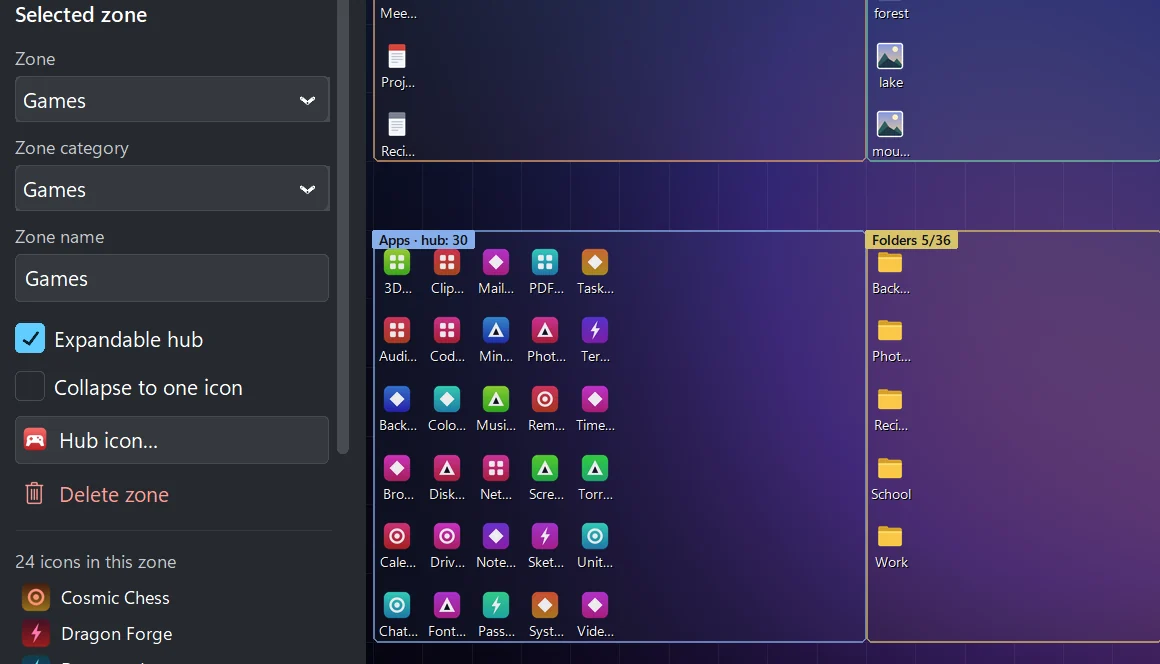This screenshot has height=664, width=1160.
Task: Click the Apps · hub: 30 zone label
Action: pyautogui.click(x=423, y=240)
